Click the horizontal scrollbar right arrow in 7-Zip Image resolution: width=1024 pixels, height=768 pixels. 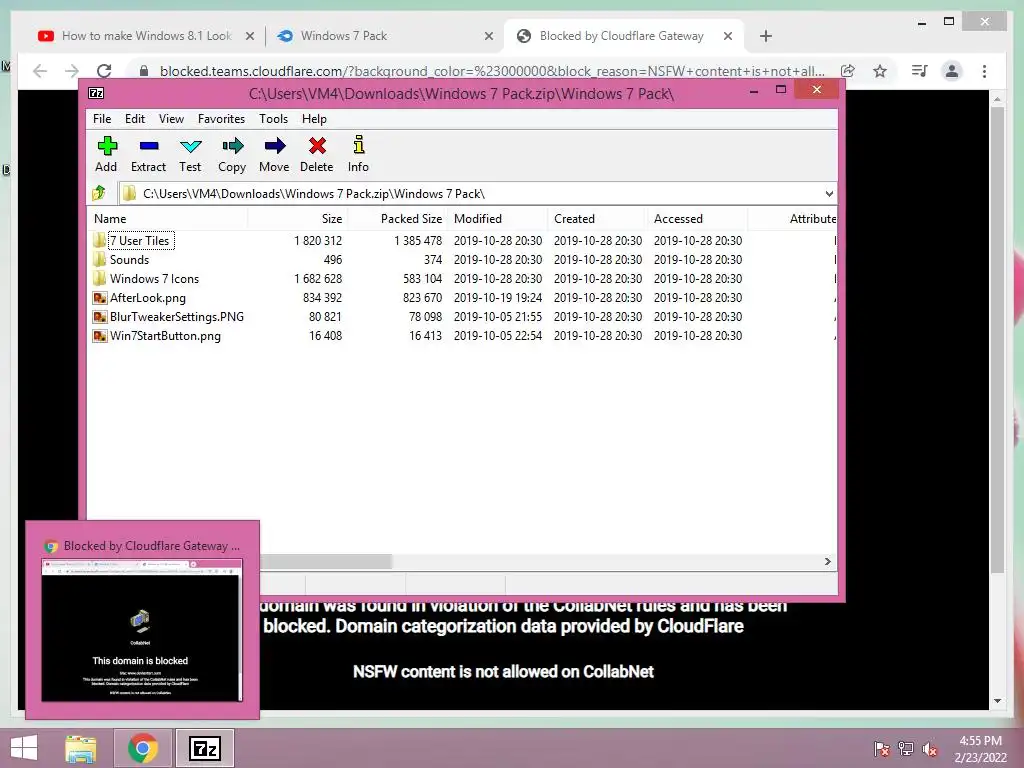[x=827, y=562]
